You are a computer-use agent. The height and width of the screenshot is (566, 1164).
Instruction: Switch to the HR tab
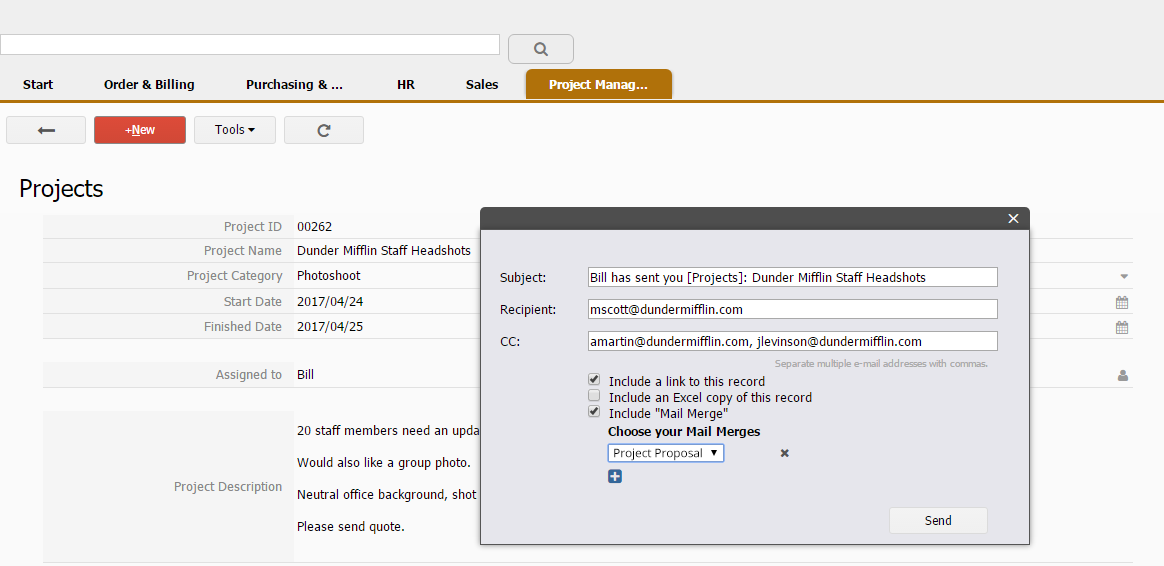(x=406, y=85)
